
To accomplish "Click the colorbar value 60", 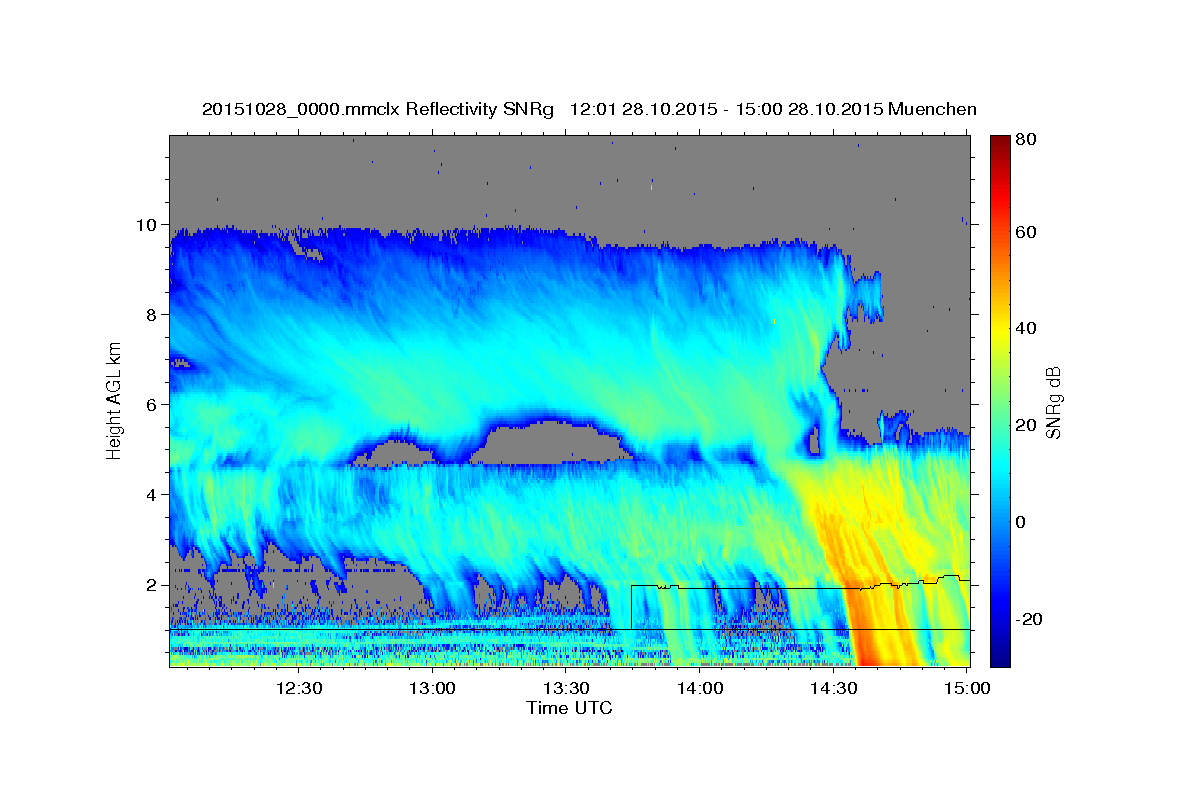I will click(x=1025, y=232).
